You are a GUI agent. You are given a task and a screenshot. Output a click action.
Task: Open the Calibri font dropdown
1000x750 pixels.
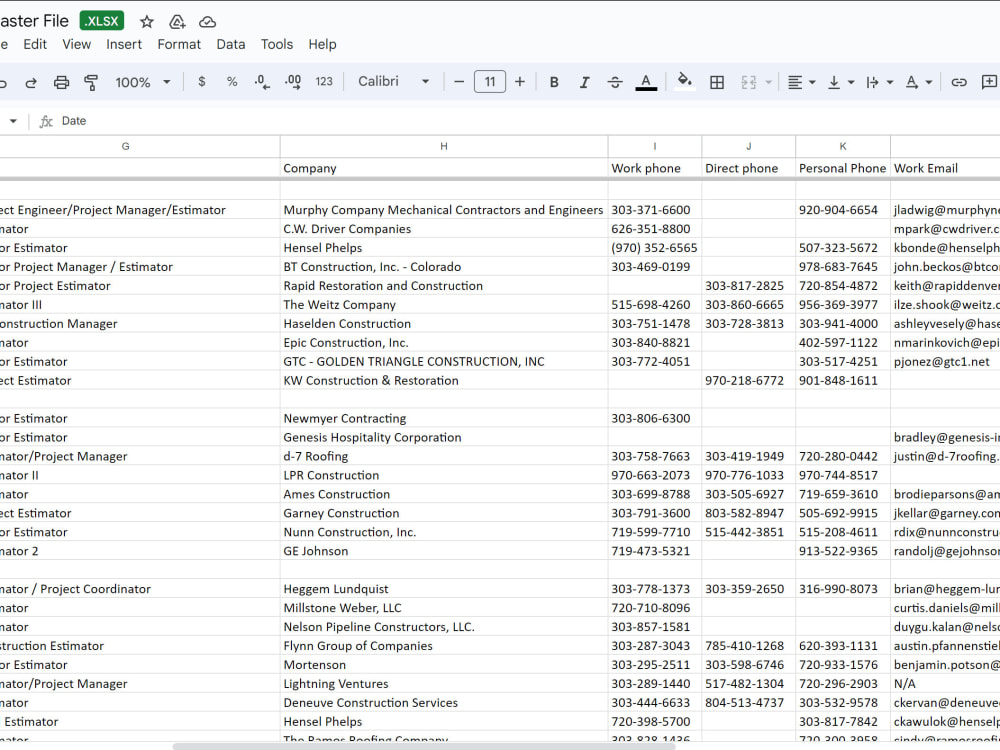pos(392,82)
